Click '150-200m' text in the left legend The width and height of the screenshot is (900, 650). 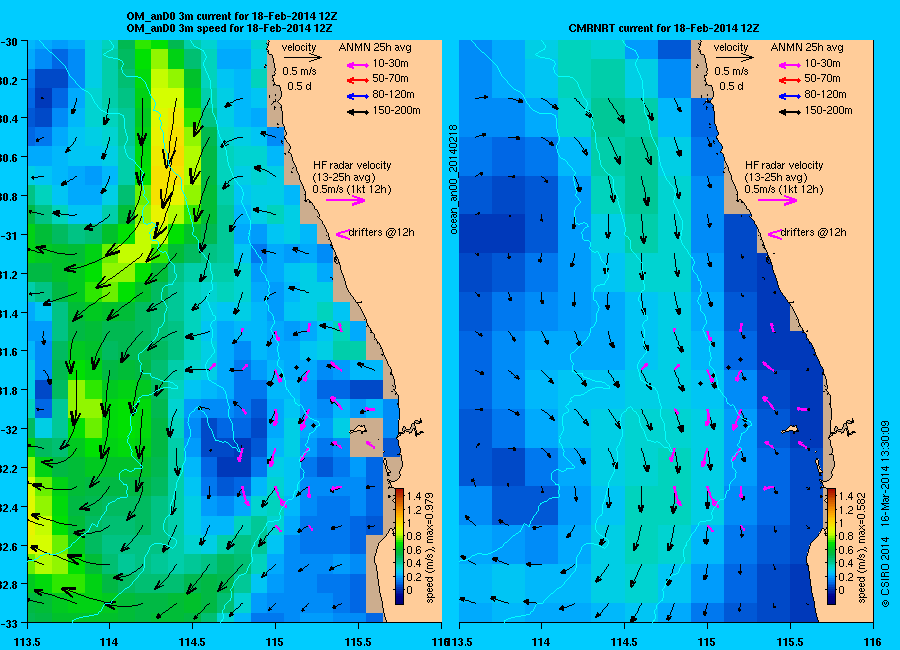click(x=396, y=110)
